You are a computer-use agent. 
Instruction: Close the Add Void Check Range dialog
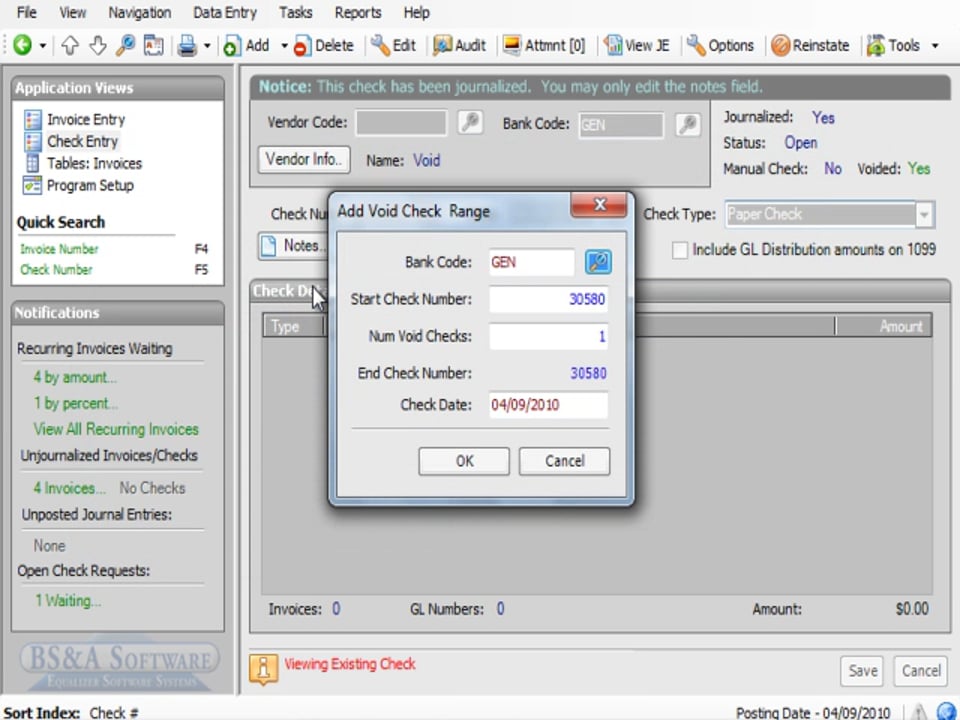tap(599, 205)
